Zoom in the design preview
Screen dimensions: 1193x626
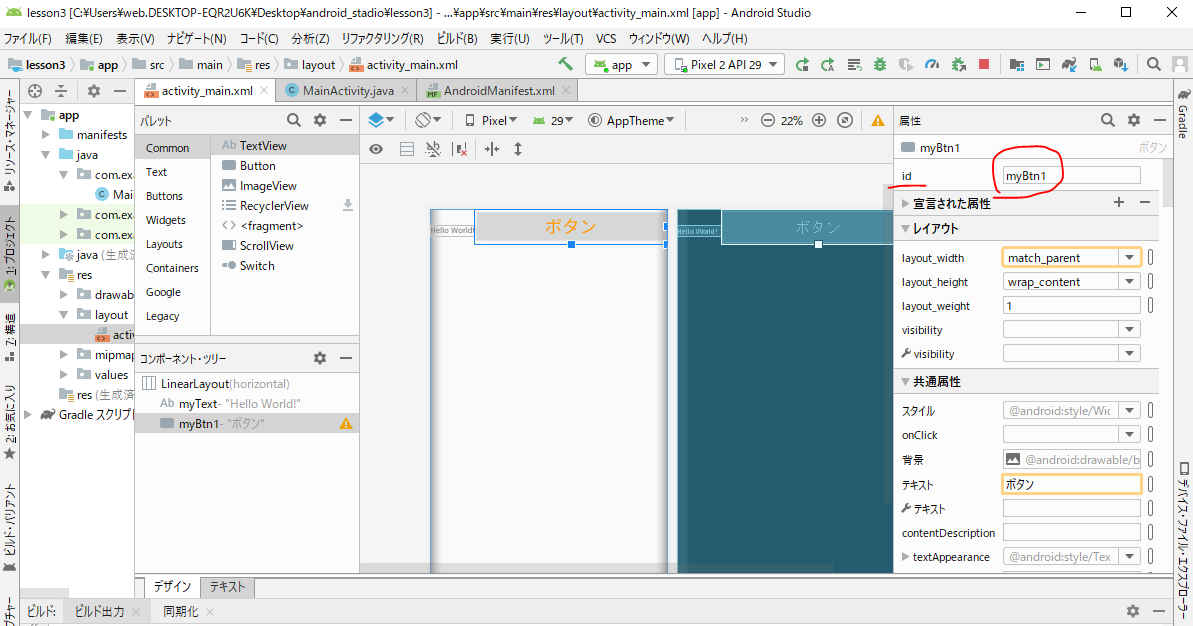pos(819,120)
